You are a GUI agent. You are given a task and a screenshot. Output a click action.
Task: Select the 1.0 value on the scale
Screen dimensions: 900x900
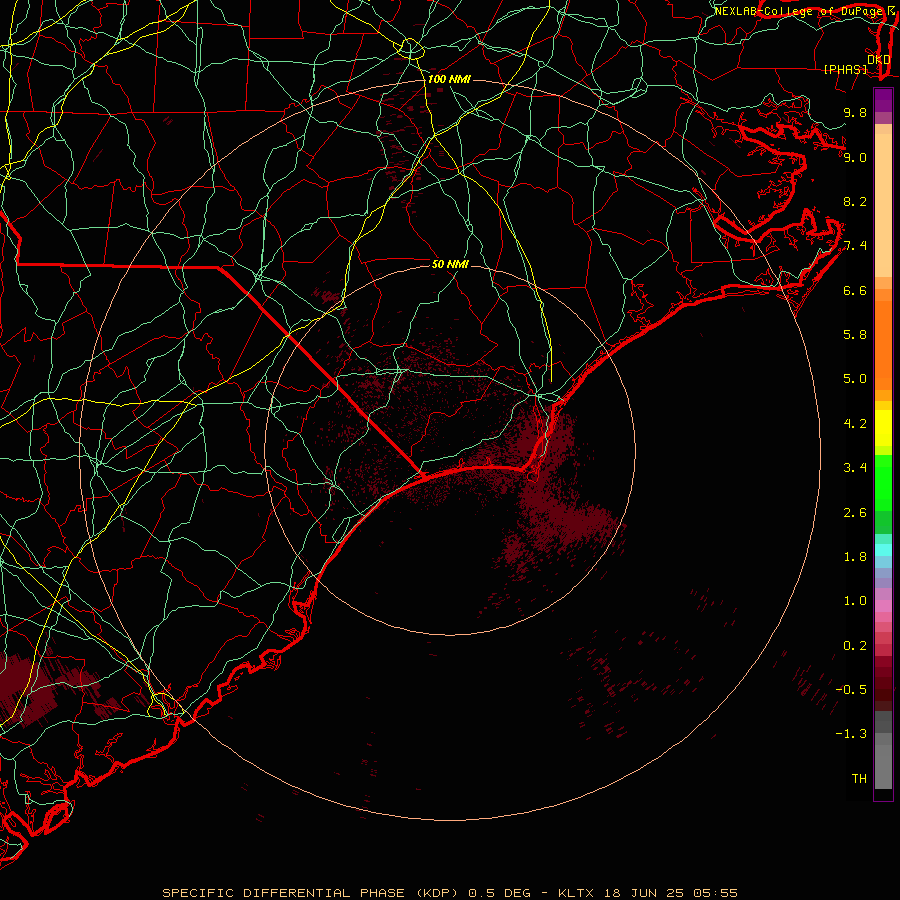(x=855, y=601)
